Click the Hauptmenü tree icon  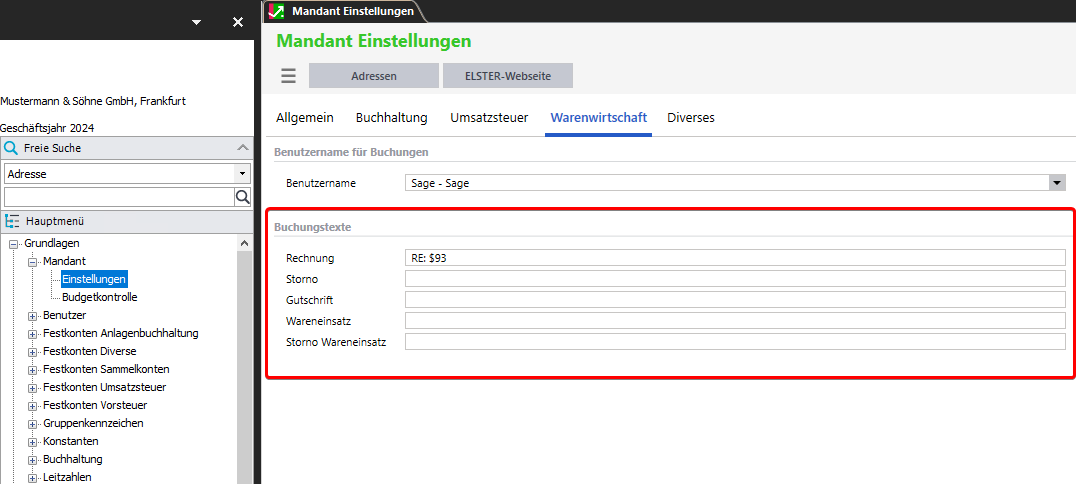tap(12, 222)
